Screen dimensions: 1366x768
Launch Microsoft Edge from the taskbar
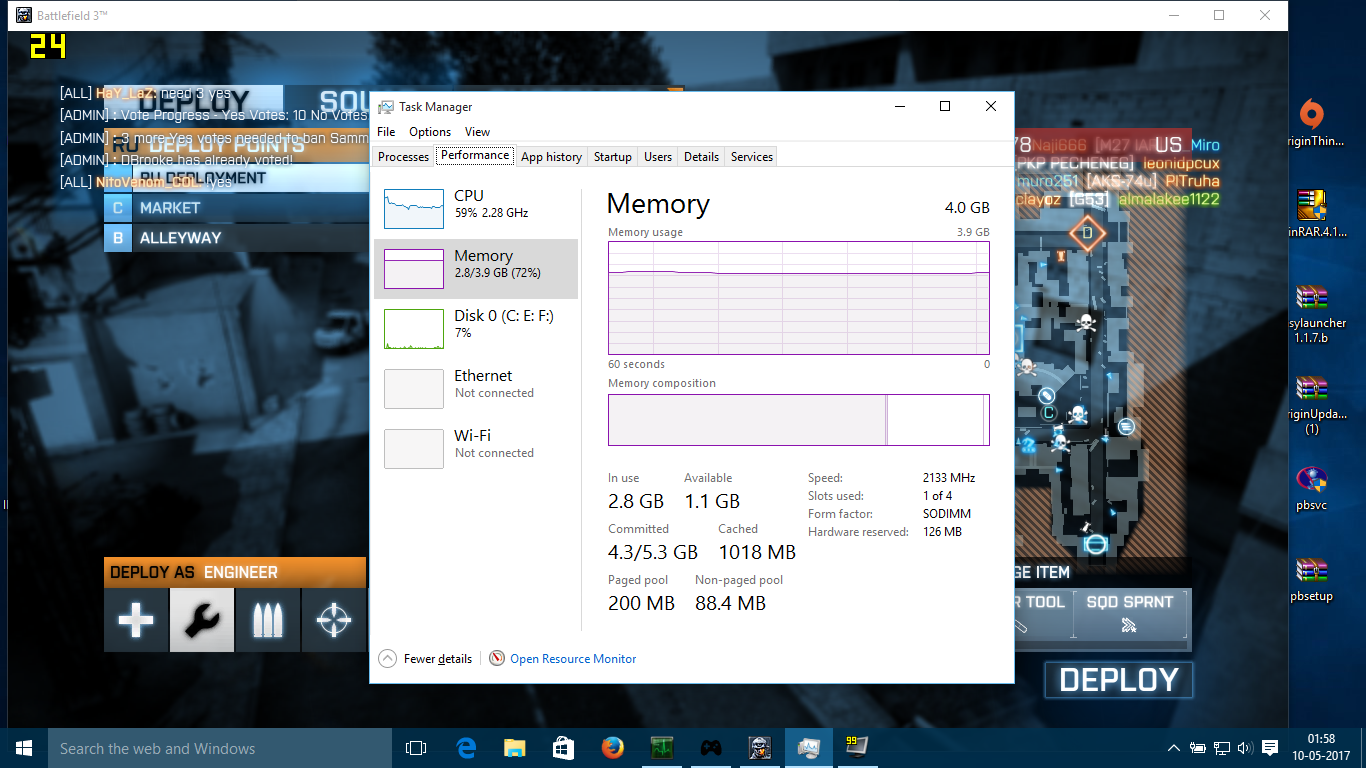pyautogui.click(x=466, y=748)
